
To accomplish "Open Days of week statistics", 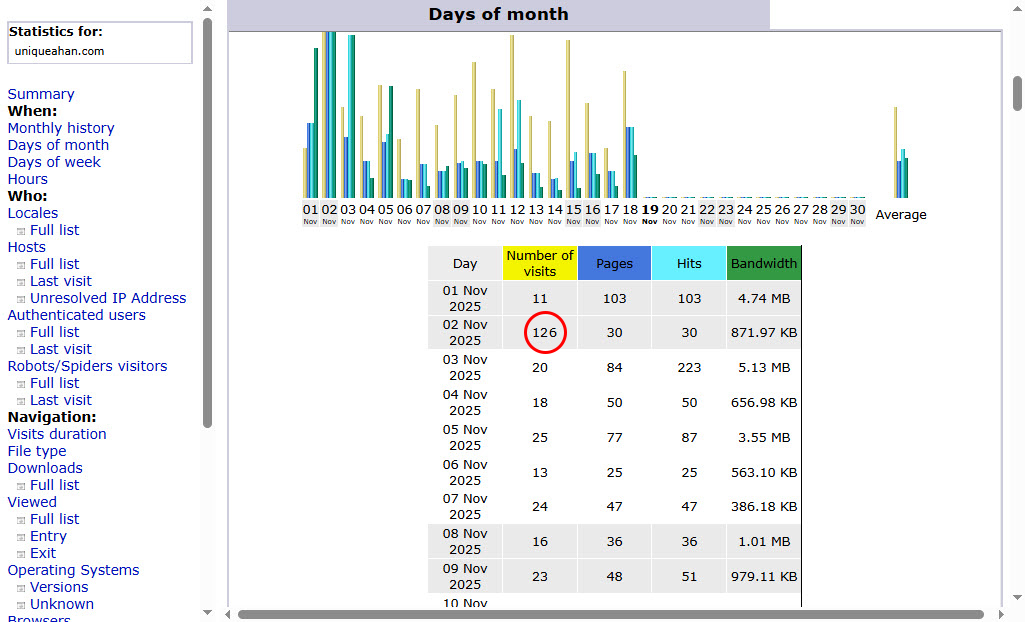I will click(x=54, y=162).
